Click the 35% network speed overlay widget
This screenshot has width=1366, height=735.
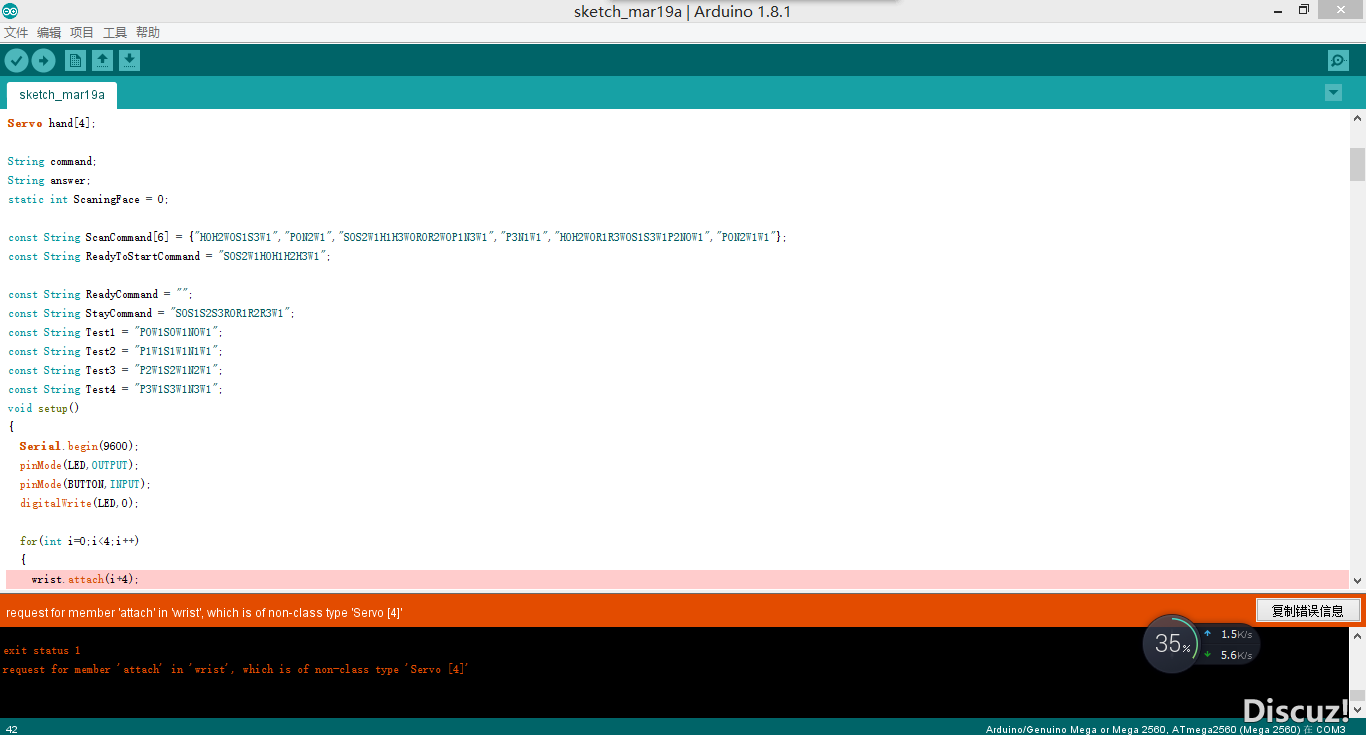[x=1171, y=644]
